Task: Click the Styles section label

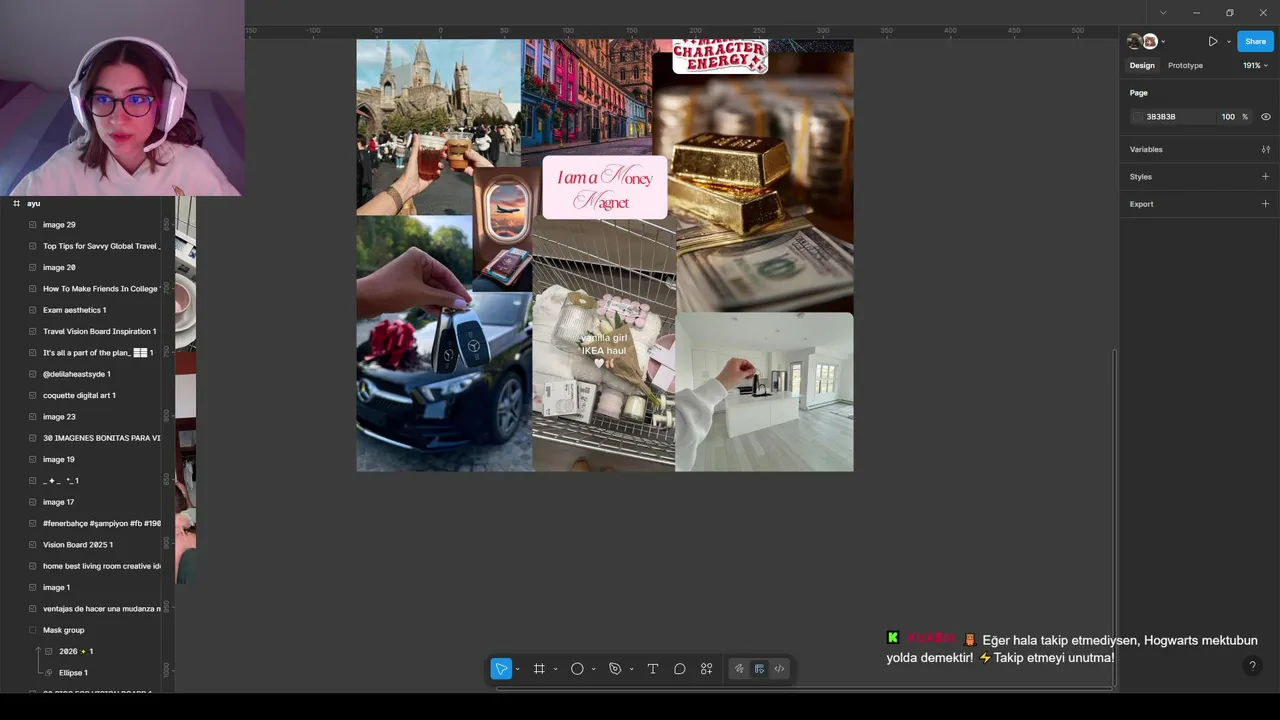Action: coord(1141,177)
